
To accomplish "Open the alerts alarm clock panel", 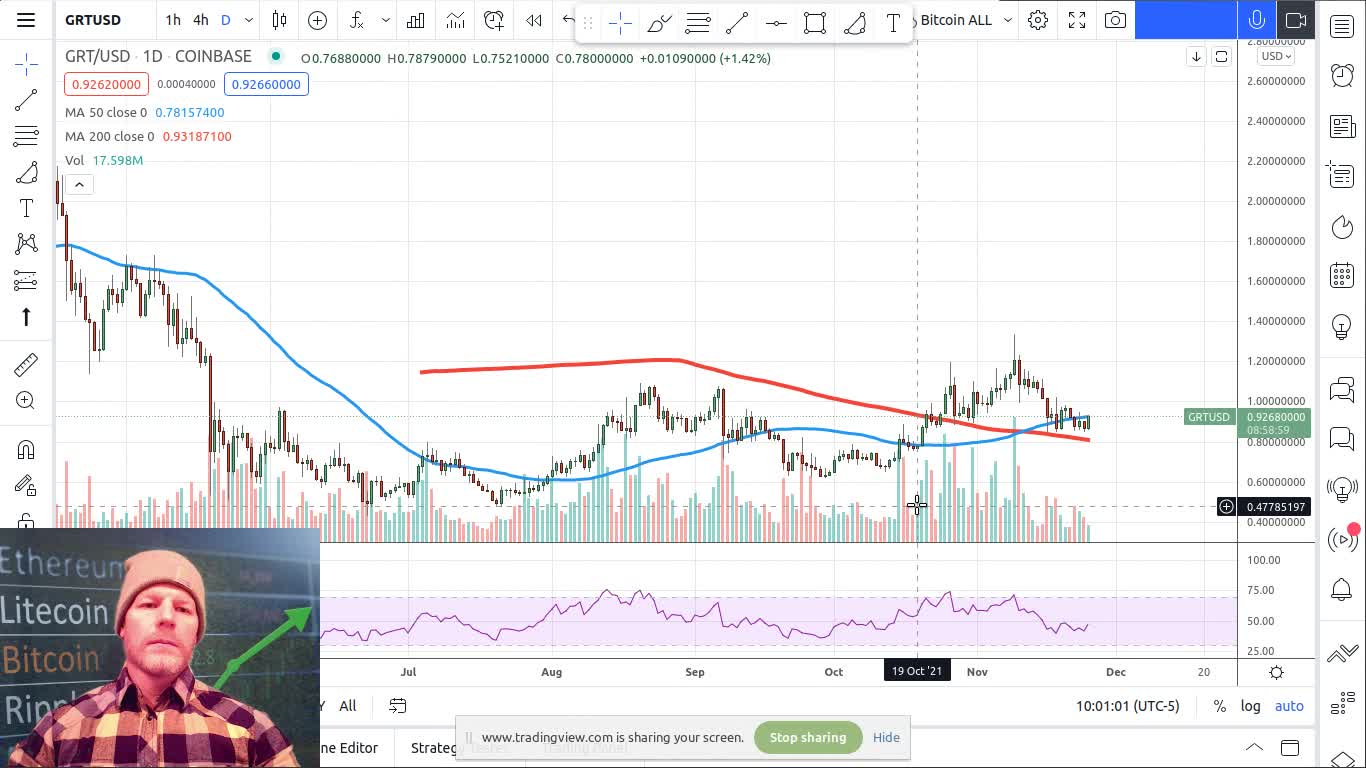I will point(1342,76).
